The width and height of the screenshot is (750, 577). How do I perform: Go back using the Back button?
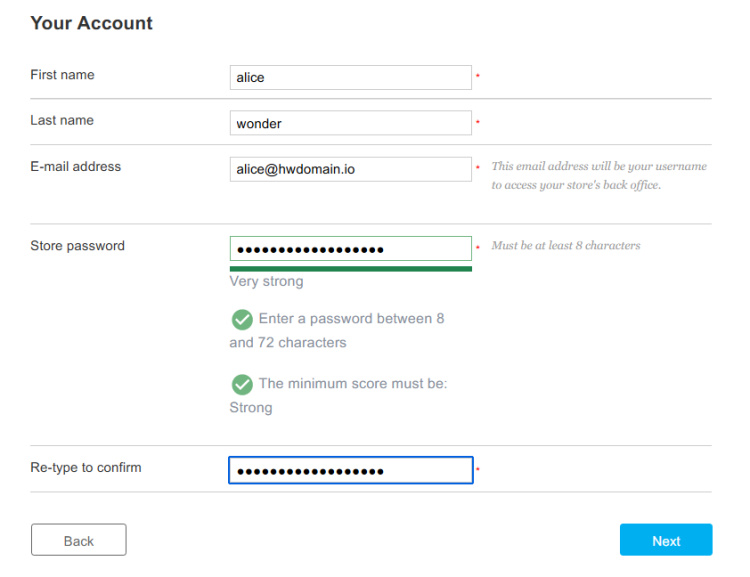(x=78, y=540)
